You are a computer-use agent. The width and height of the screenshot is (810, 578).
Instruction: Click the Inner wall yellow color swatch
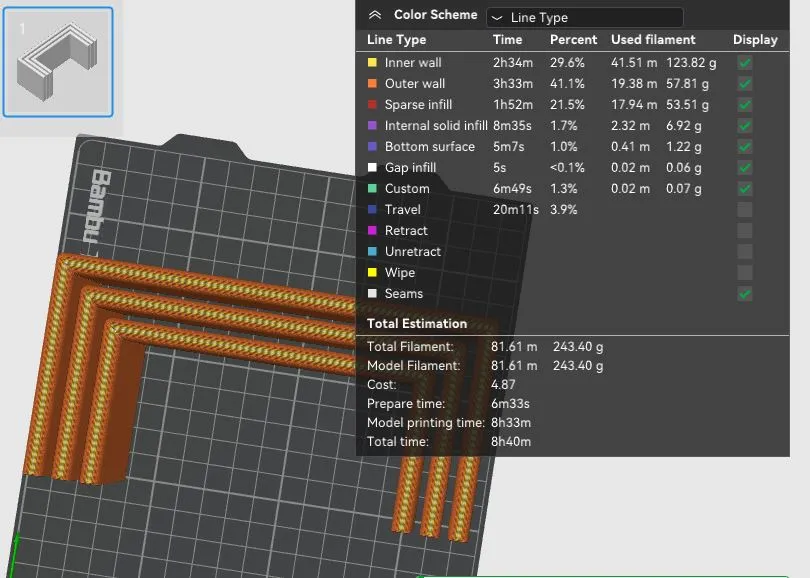click(x=373, y=63)
